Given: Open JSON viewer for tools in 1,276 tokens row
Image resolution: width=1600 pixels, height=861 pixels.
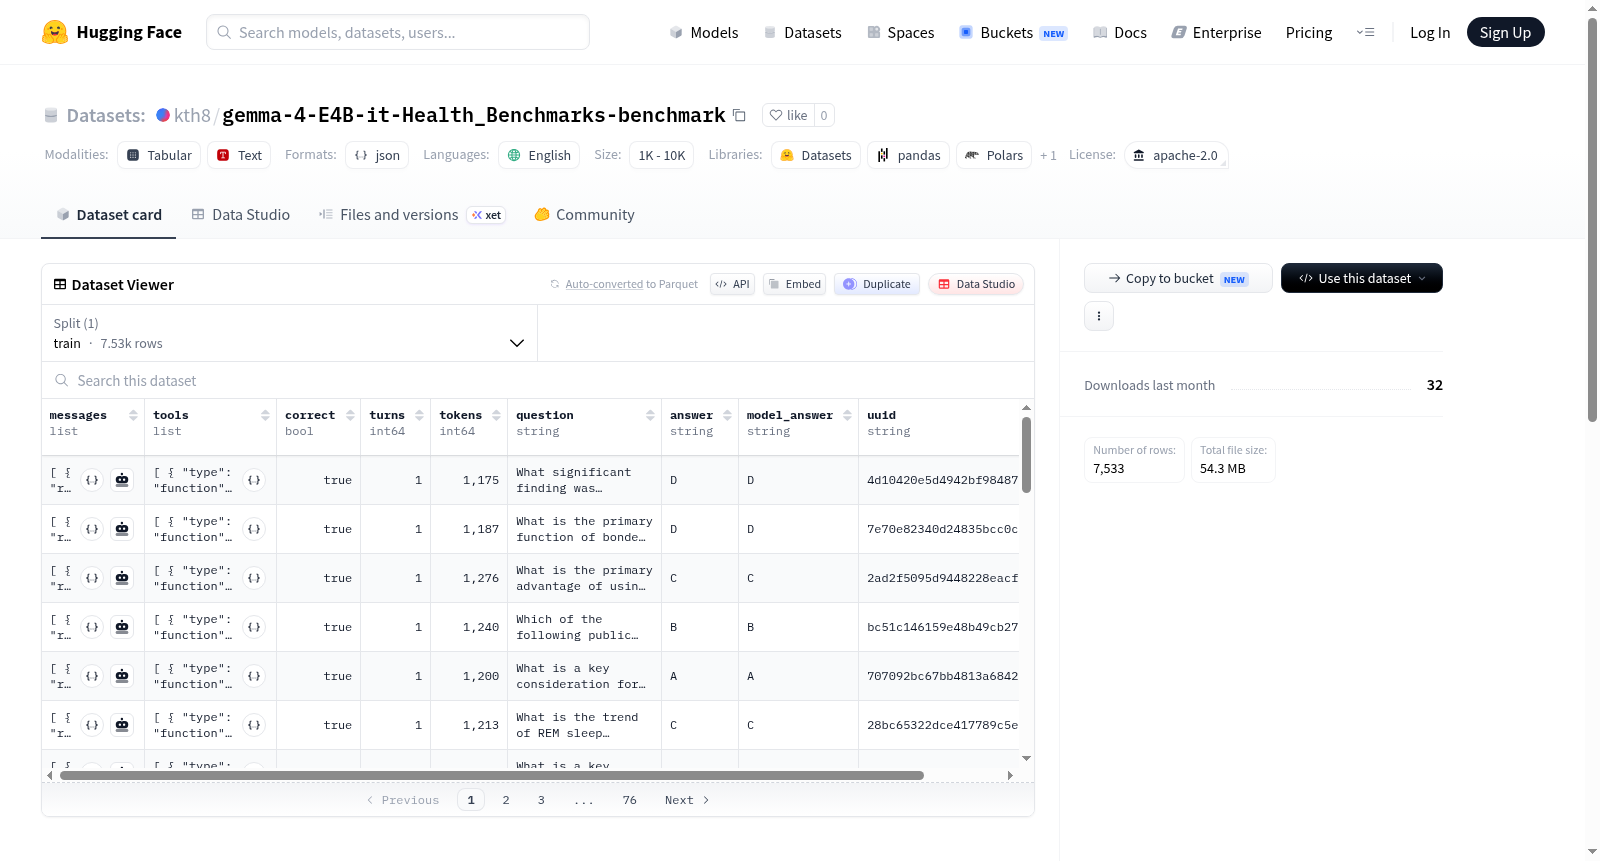Looking at the screenshot, I should point(254,578).
